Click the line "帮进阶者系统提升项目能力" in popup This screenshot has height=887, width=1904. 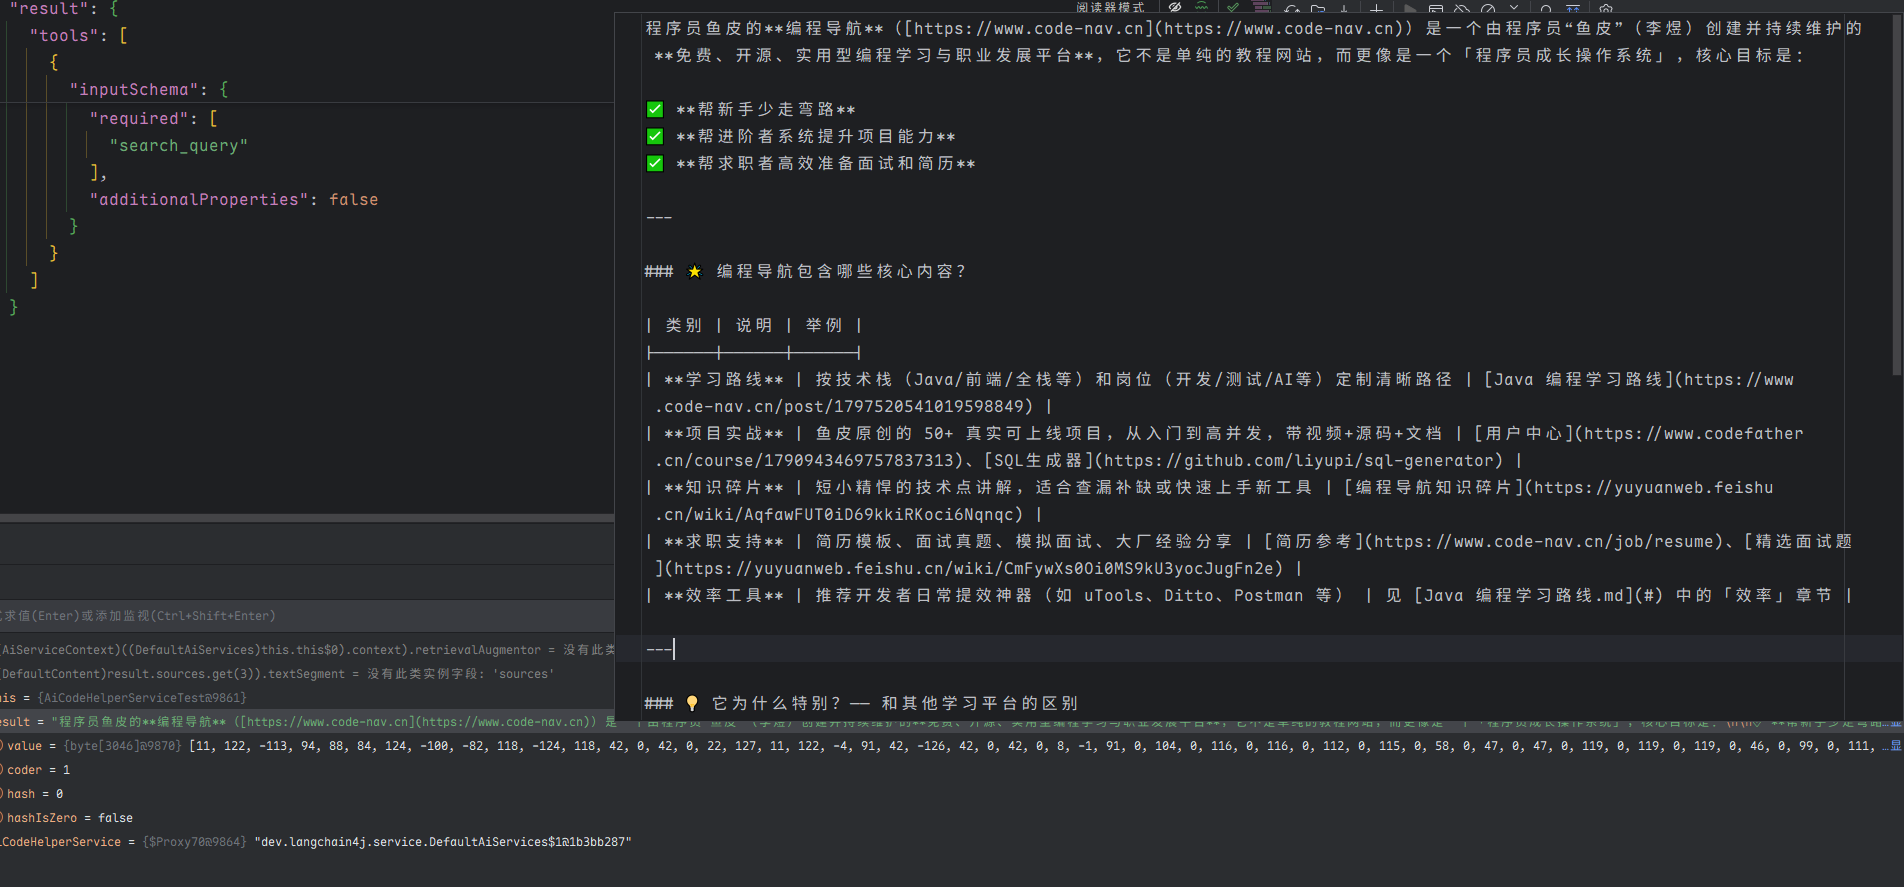coord(816,136)
